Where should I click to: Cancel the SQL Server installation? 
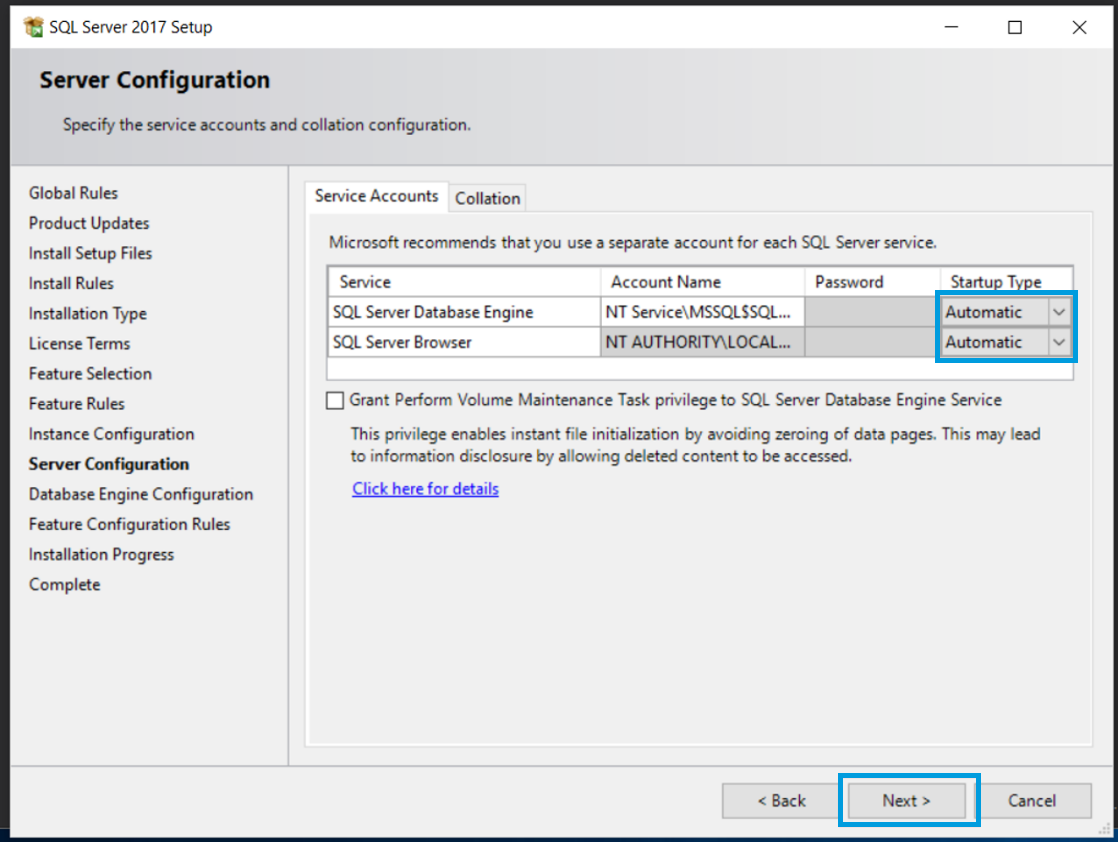pyautogui.click(x=1035, y=800)
